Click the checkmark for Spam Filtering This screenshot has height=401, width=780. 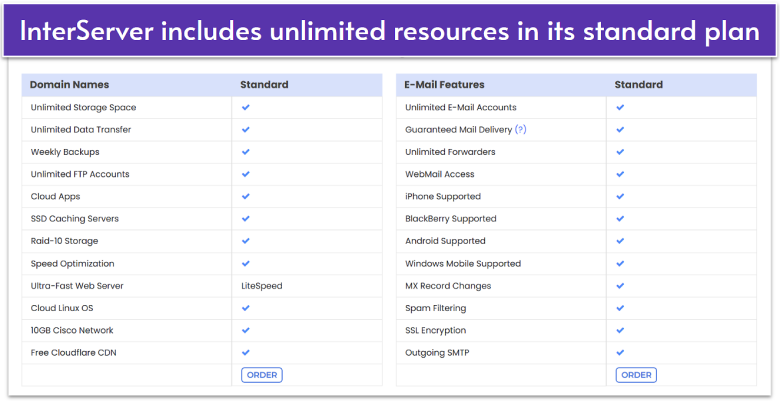(x=620, y=308)
